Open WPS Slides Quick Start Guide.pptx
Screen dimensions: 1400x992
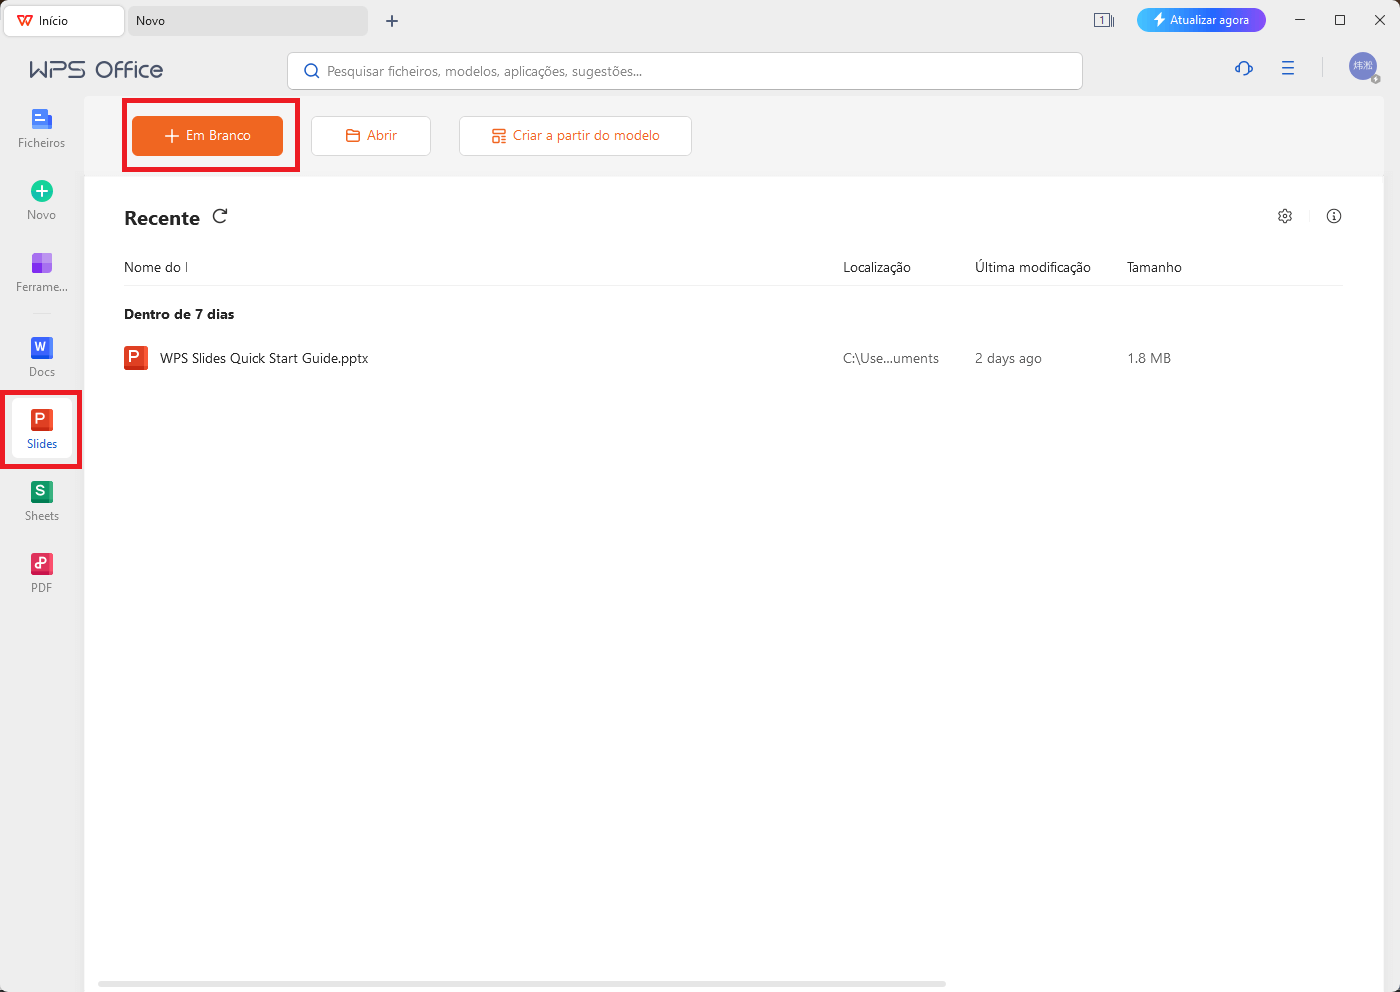click(x=264, y=358)
